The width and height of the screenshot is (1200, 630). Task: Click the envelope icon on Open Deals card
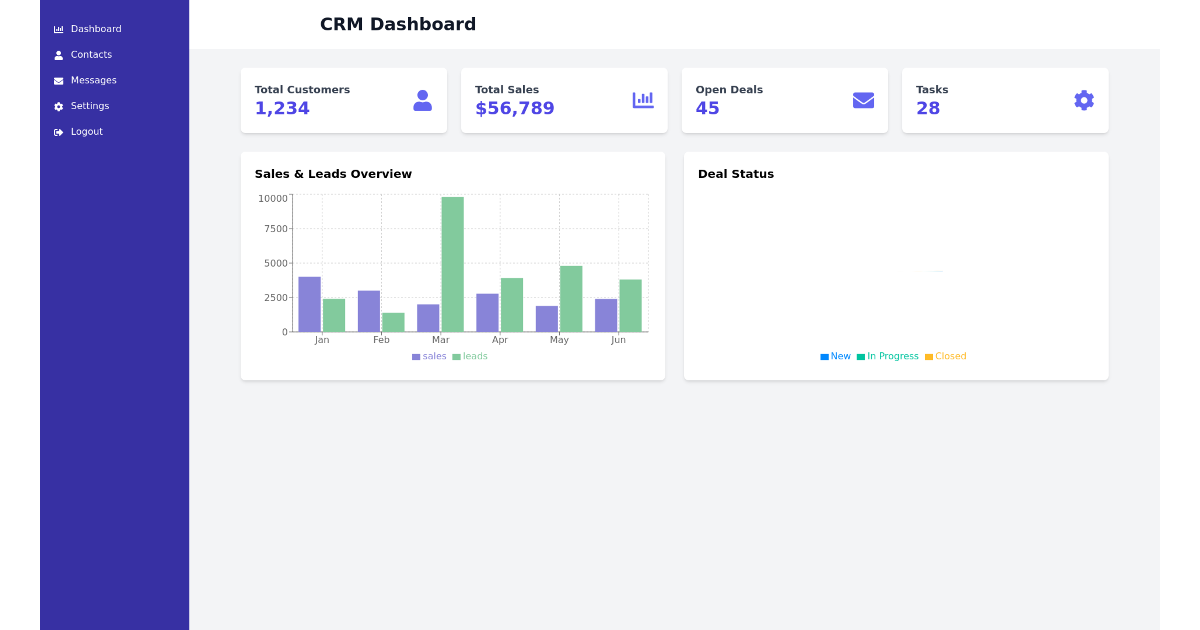(x=863, y=100)
